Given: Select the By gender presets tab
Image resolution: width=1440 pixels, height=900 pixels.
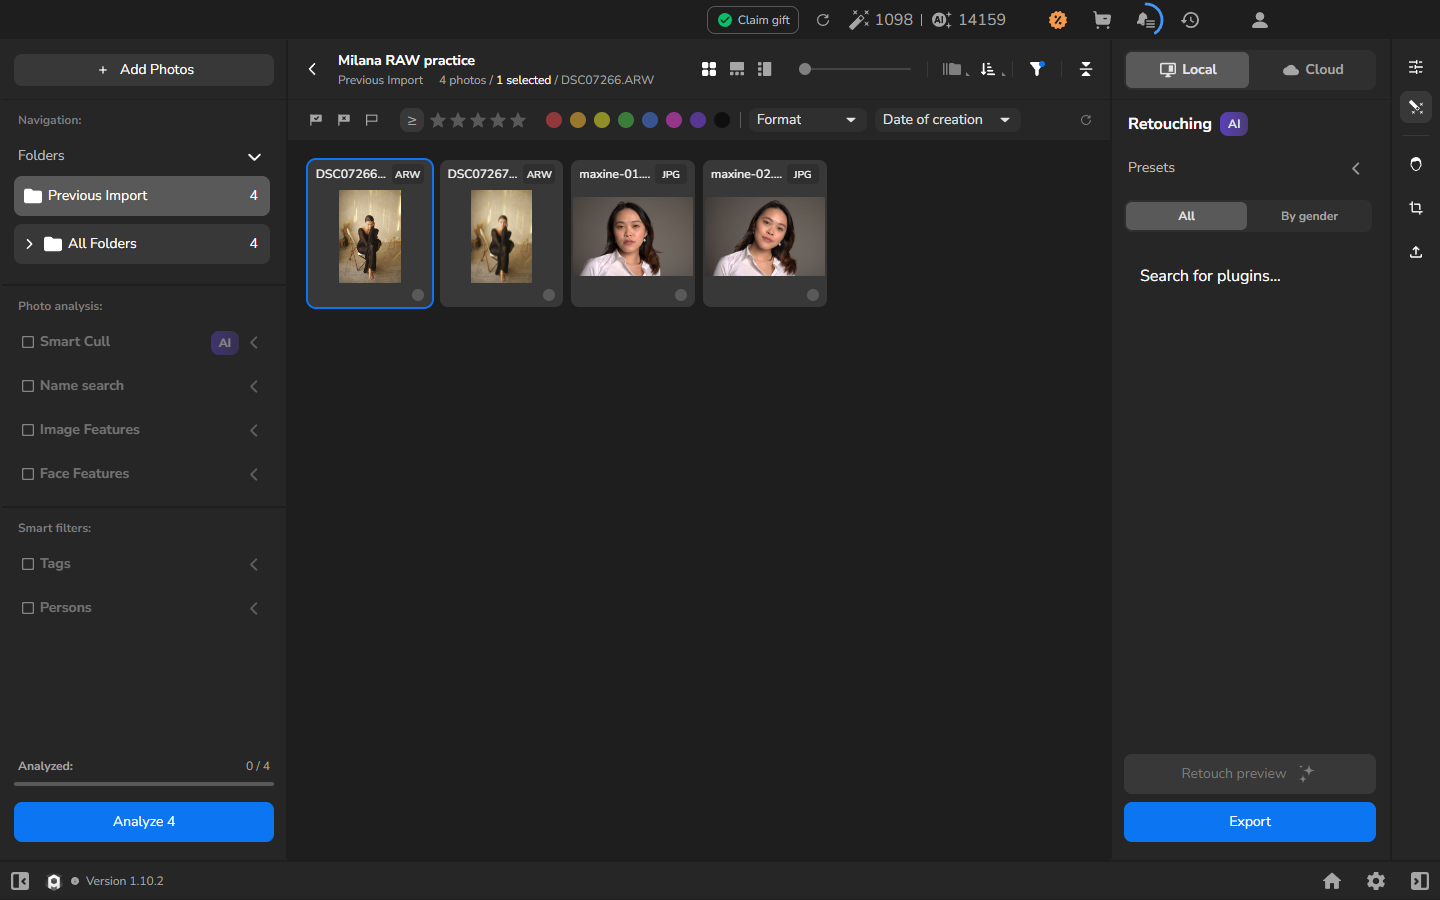Looking at the screenshot, I should [1309, 216].
